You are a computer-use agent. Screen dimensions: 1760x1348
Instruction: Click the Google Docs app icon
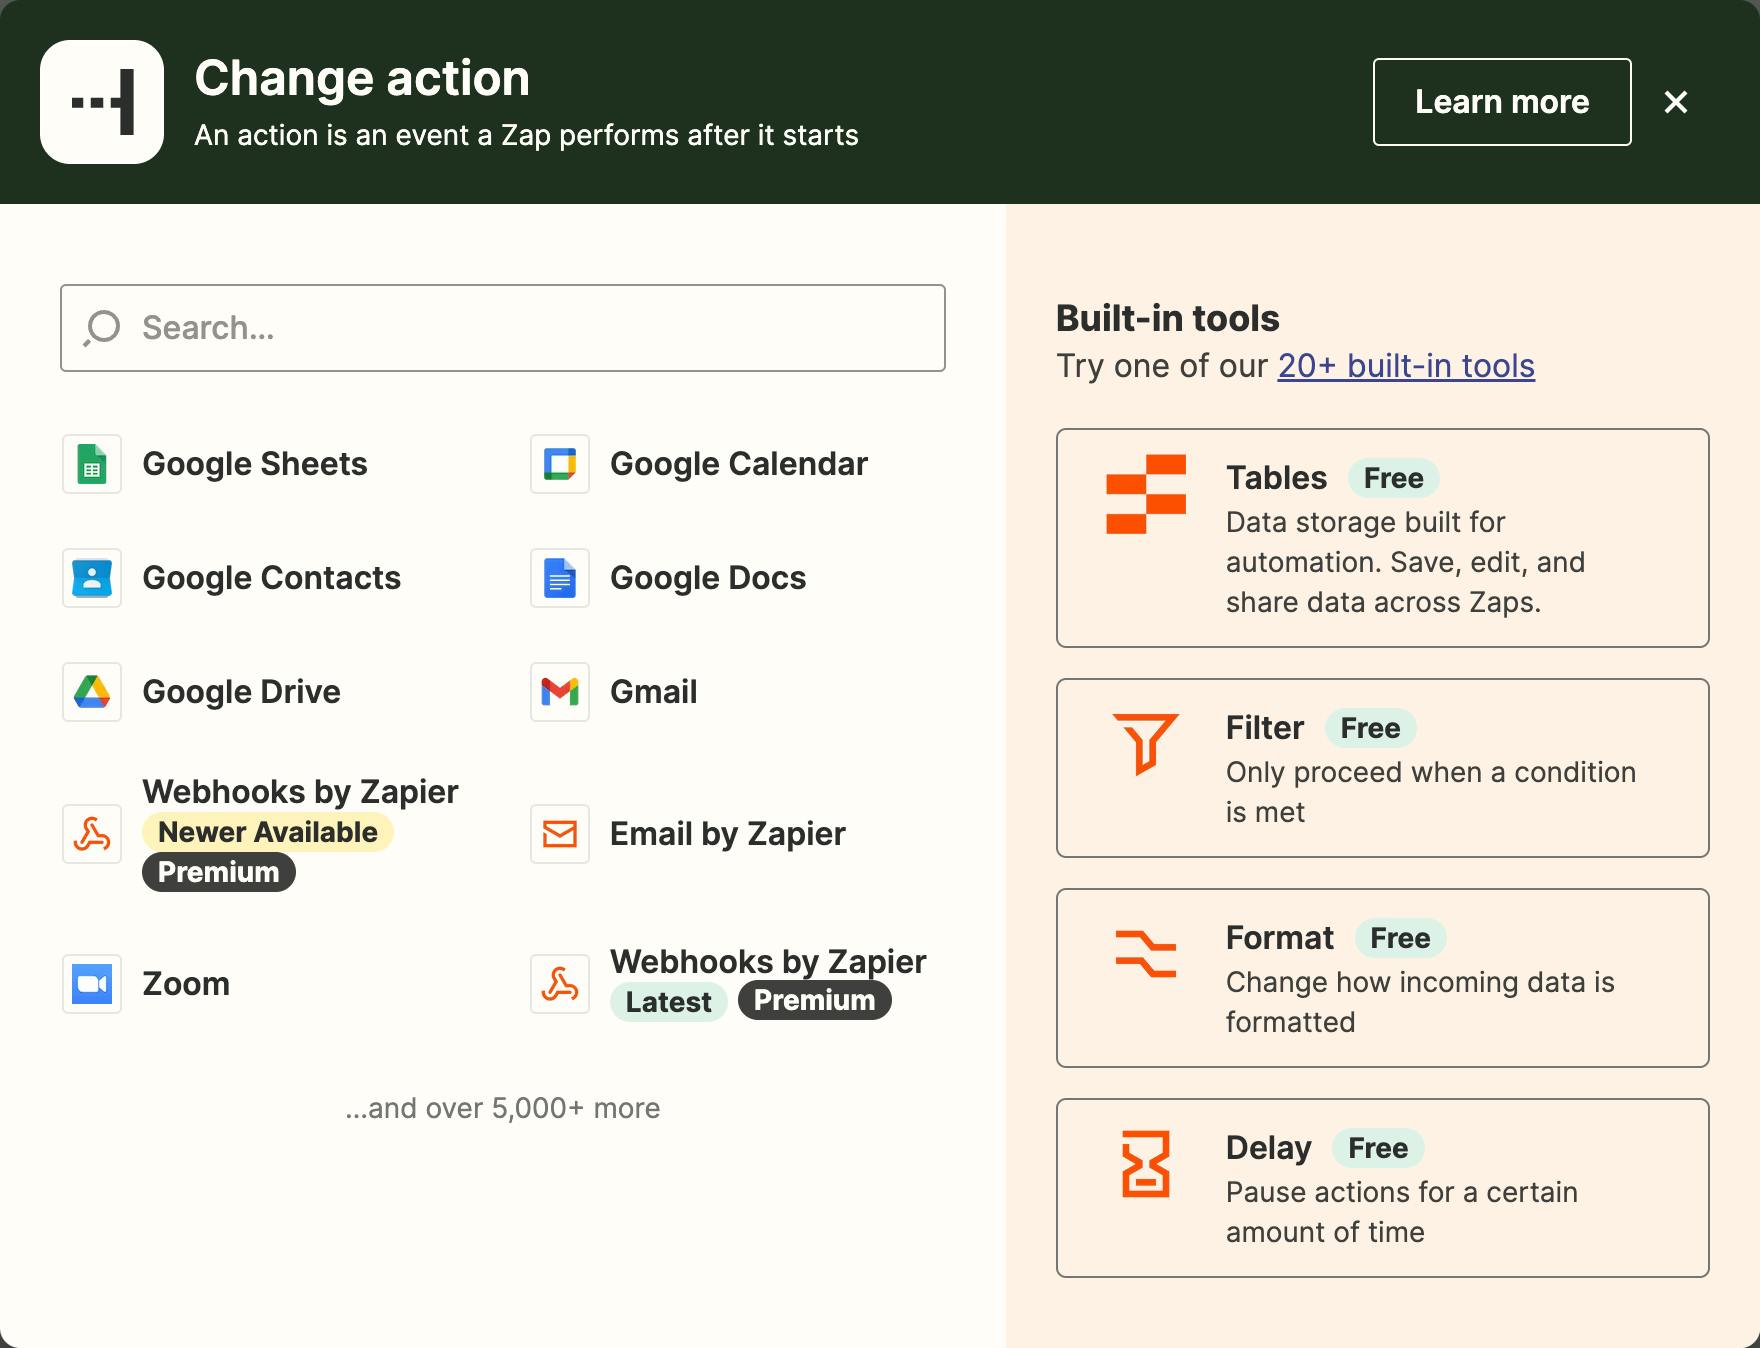tap(560, 578)
